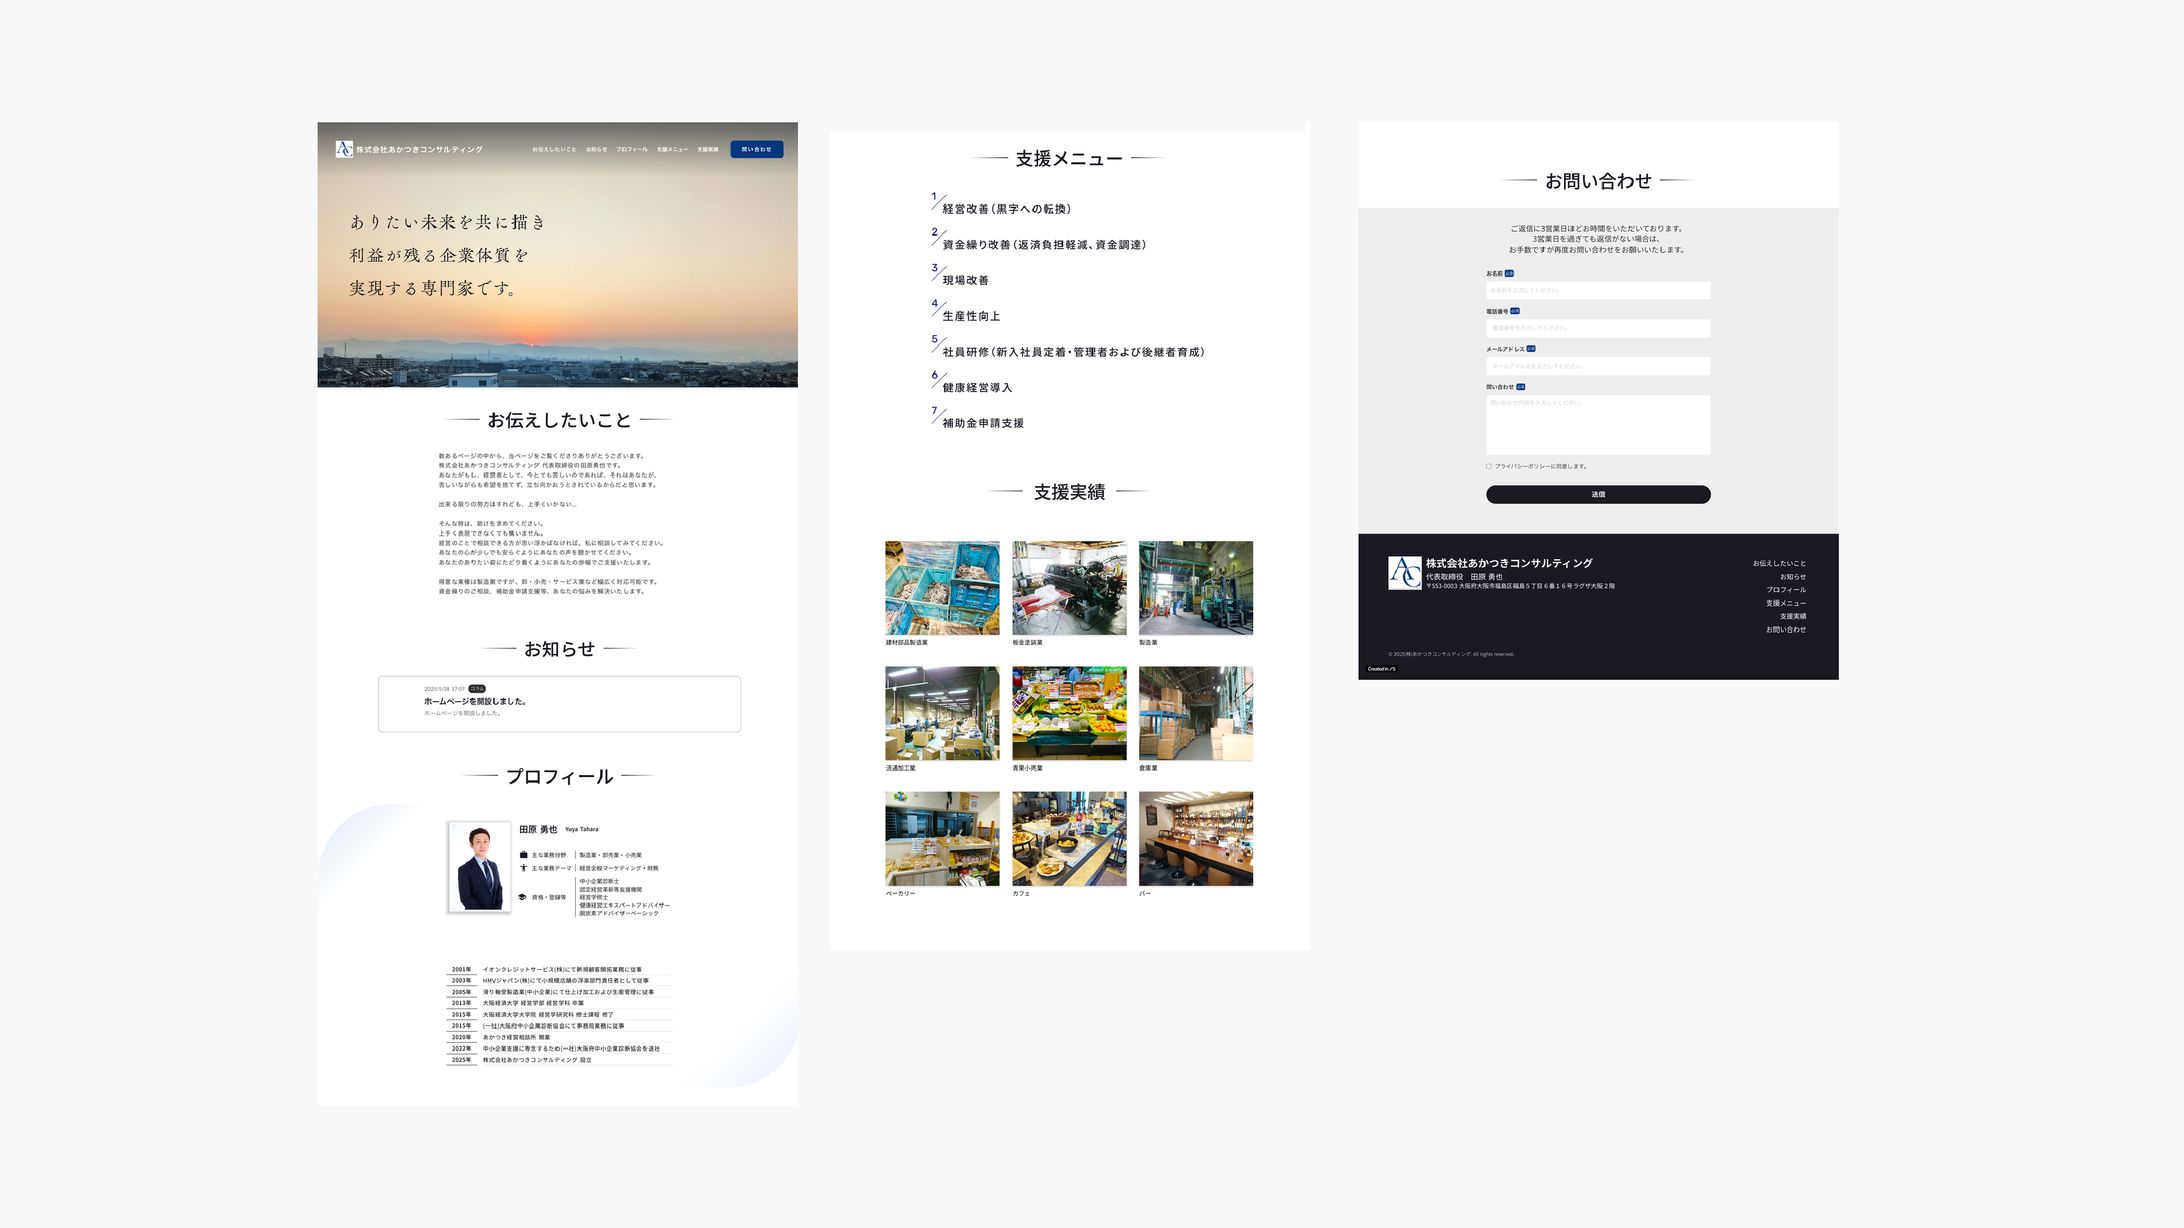Open the news card ホームページを開設しました。

click(560, 704)
